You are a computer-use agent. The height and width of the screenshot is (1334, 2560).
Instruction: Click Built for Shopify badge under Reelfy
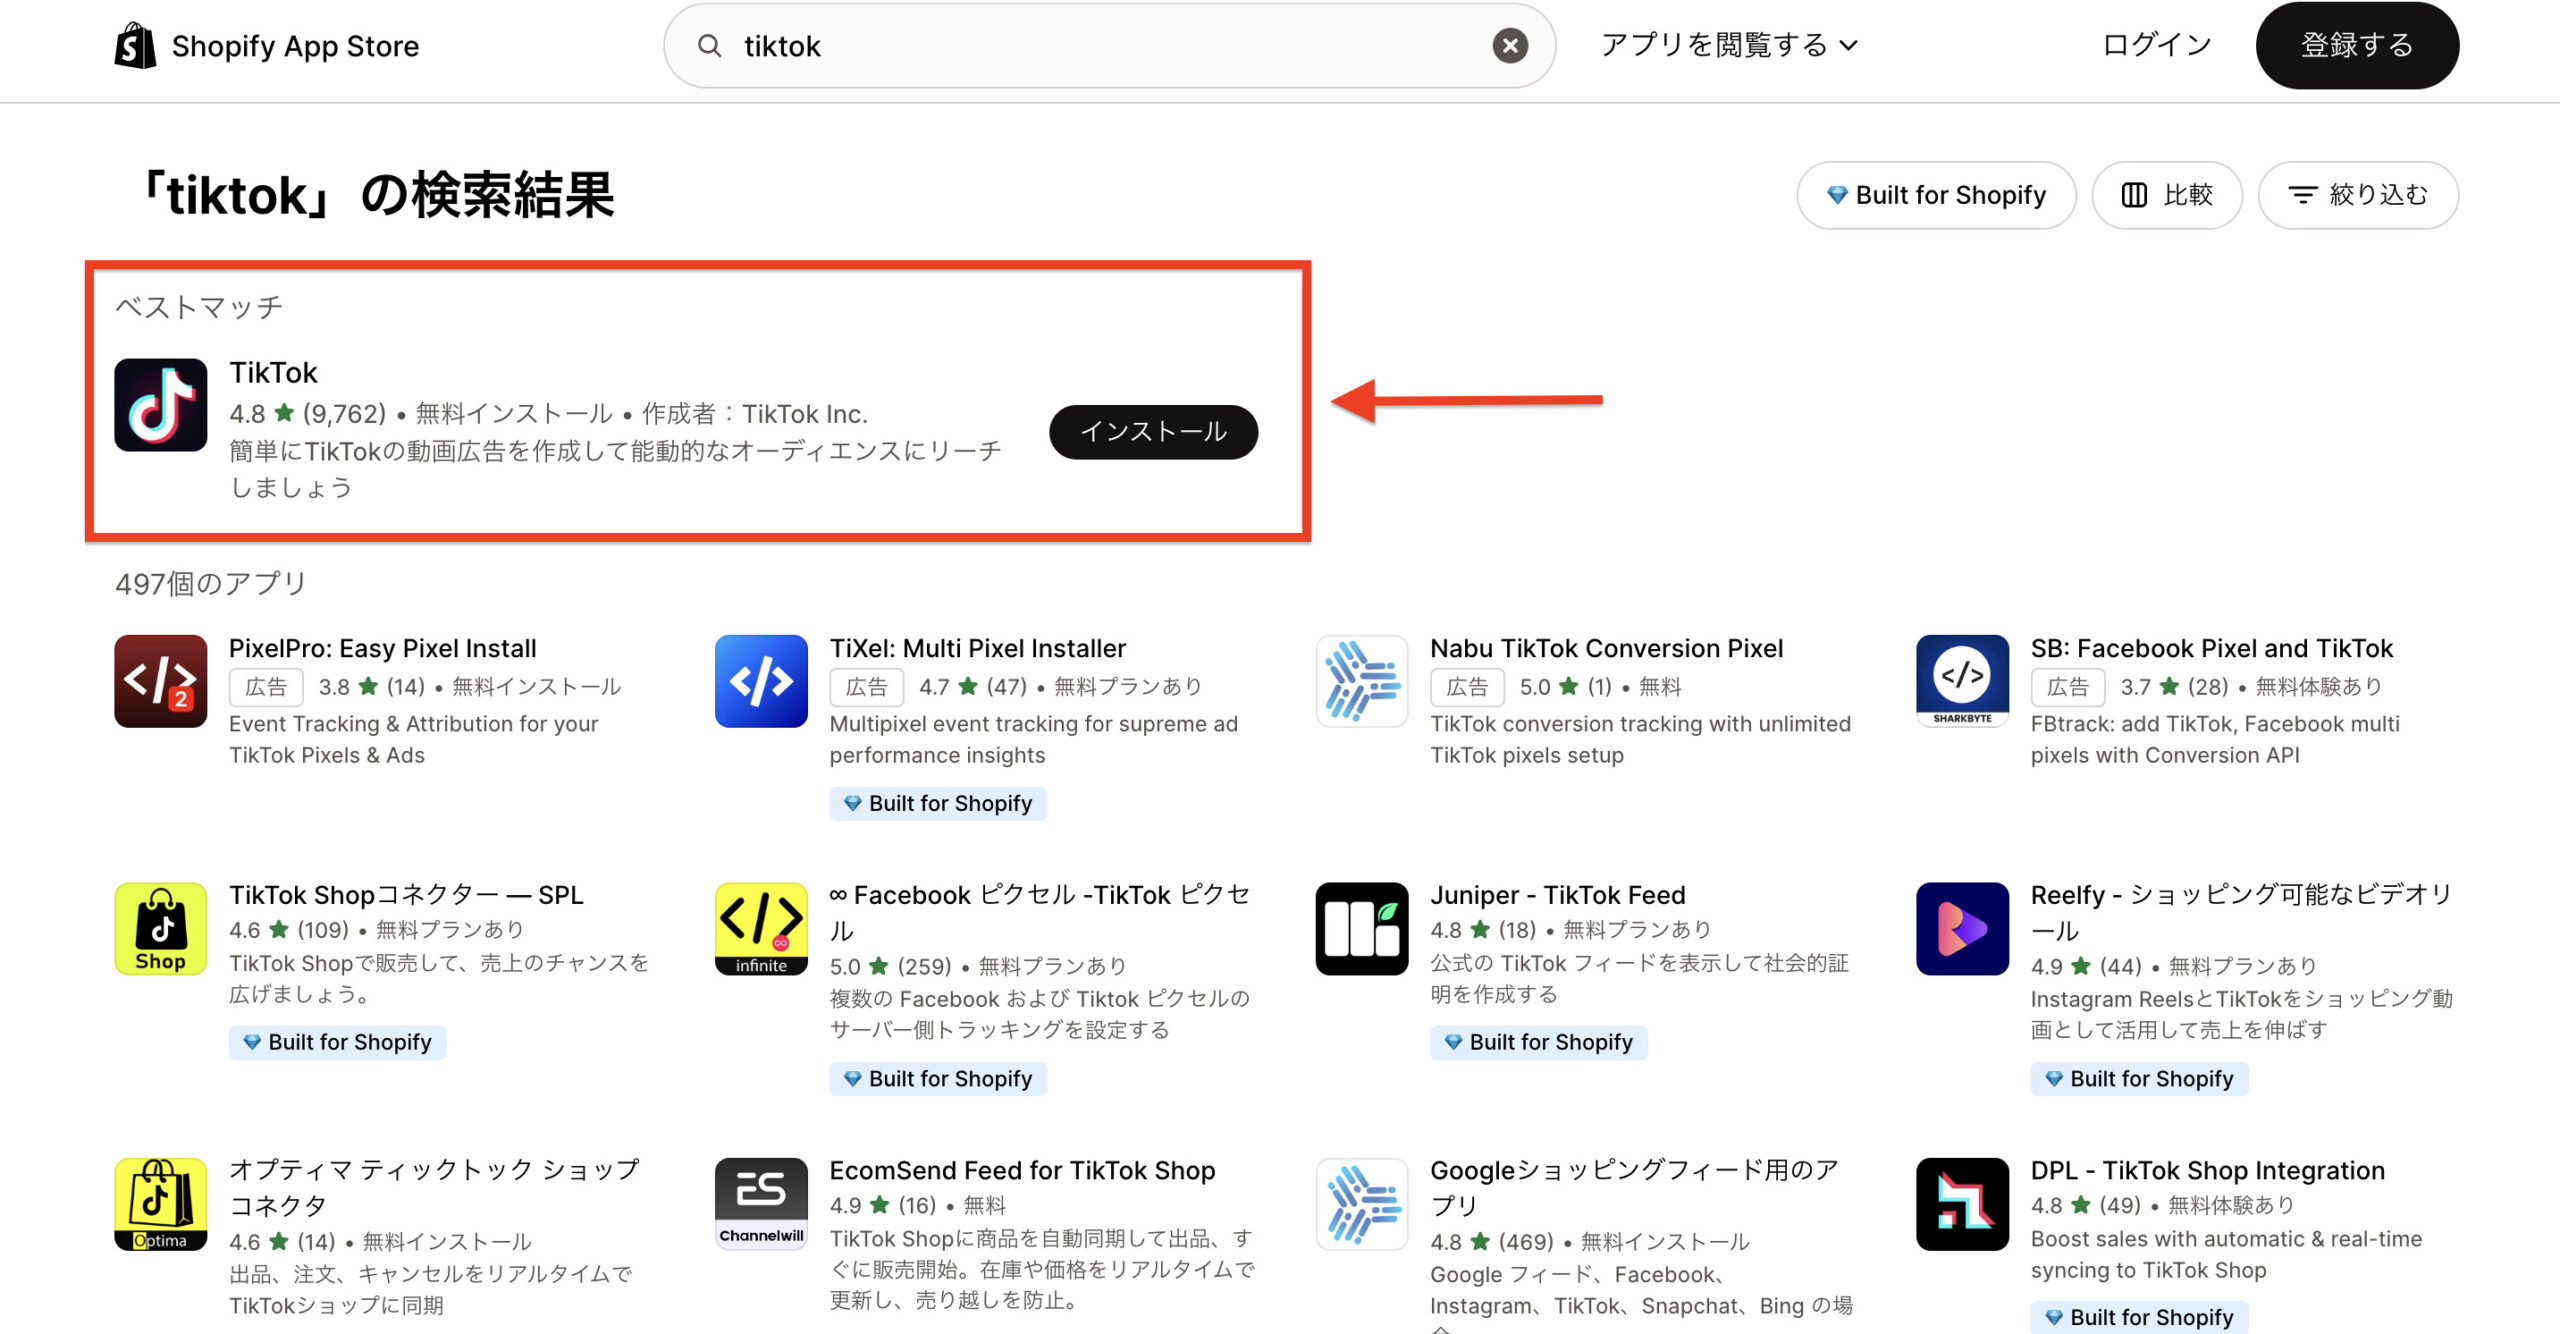click(2140, 1079)
